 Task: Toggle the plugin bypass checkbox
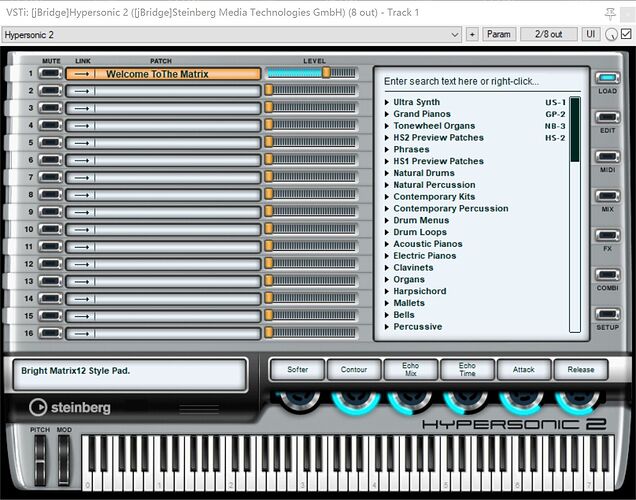click(625, 34)
